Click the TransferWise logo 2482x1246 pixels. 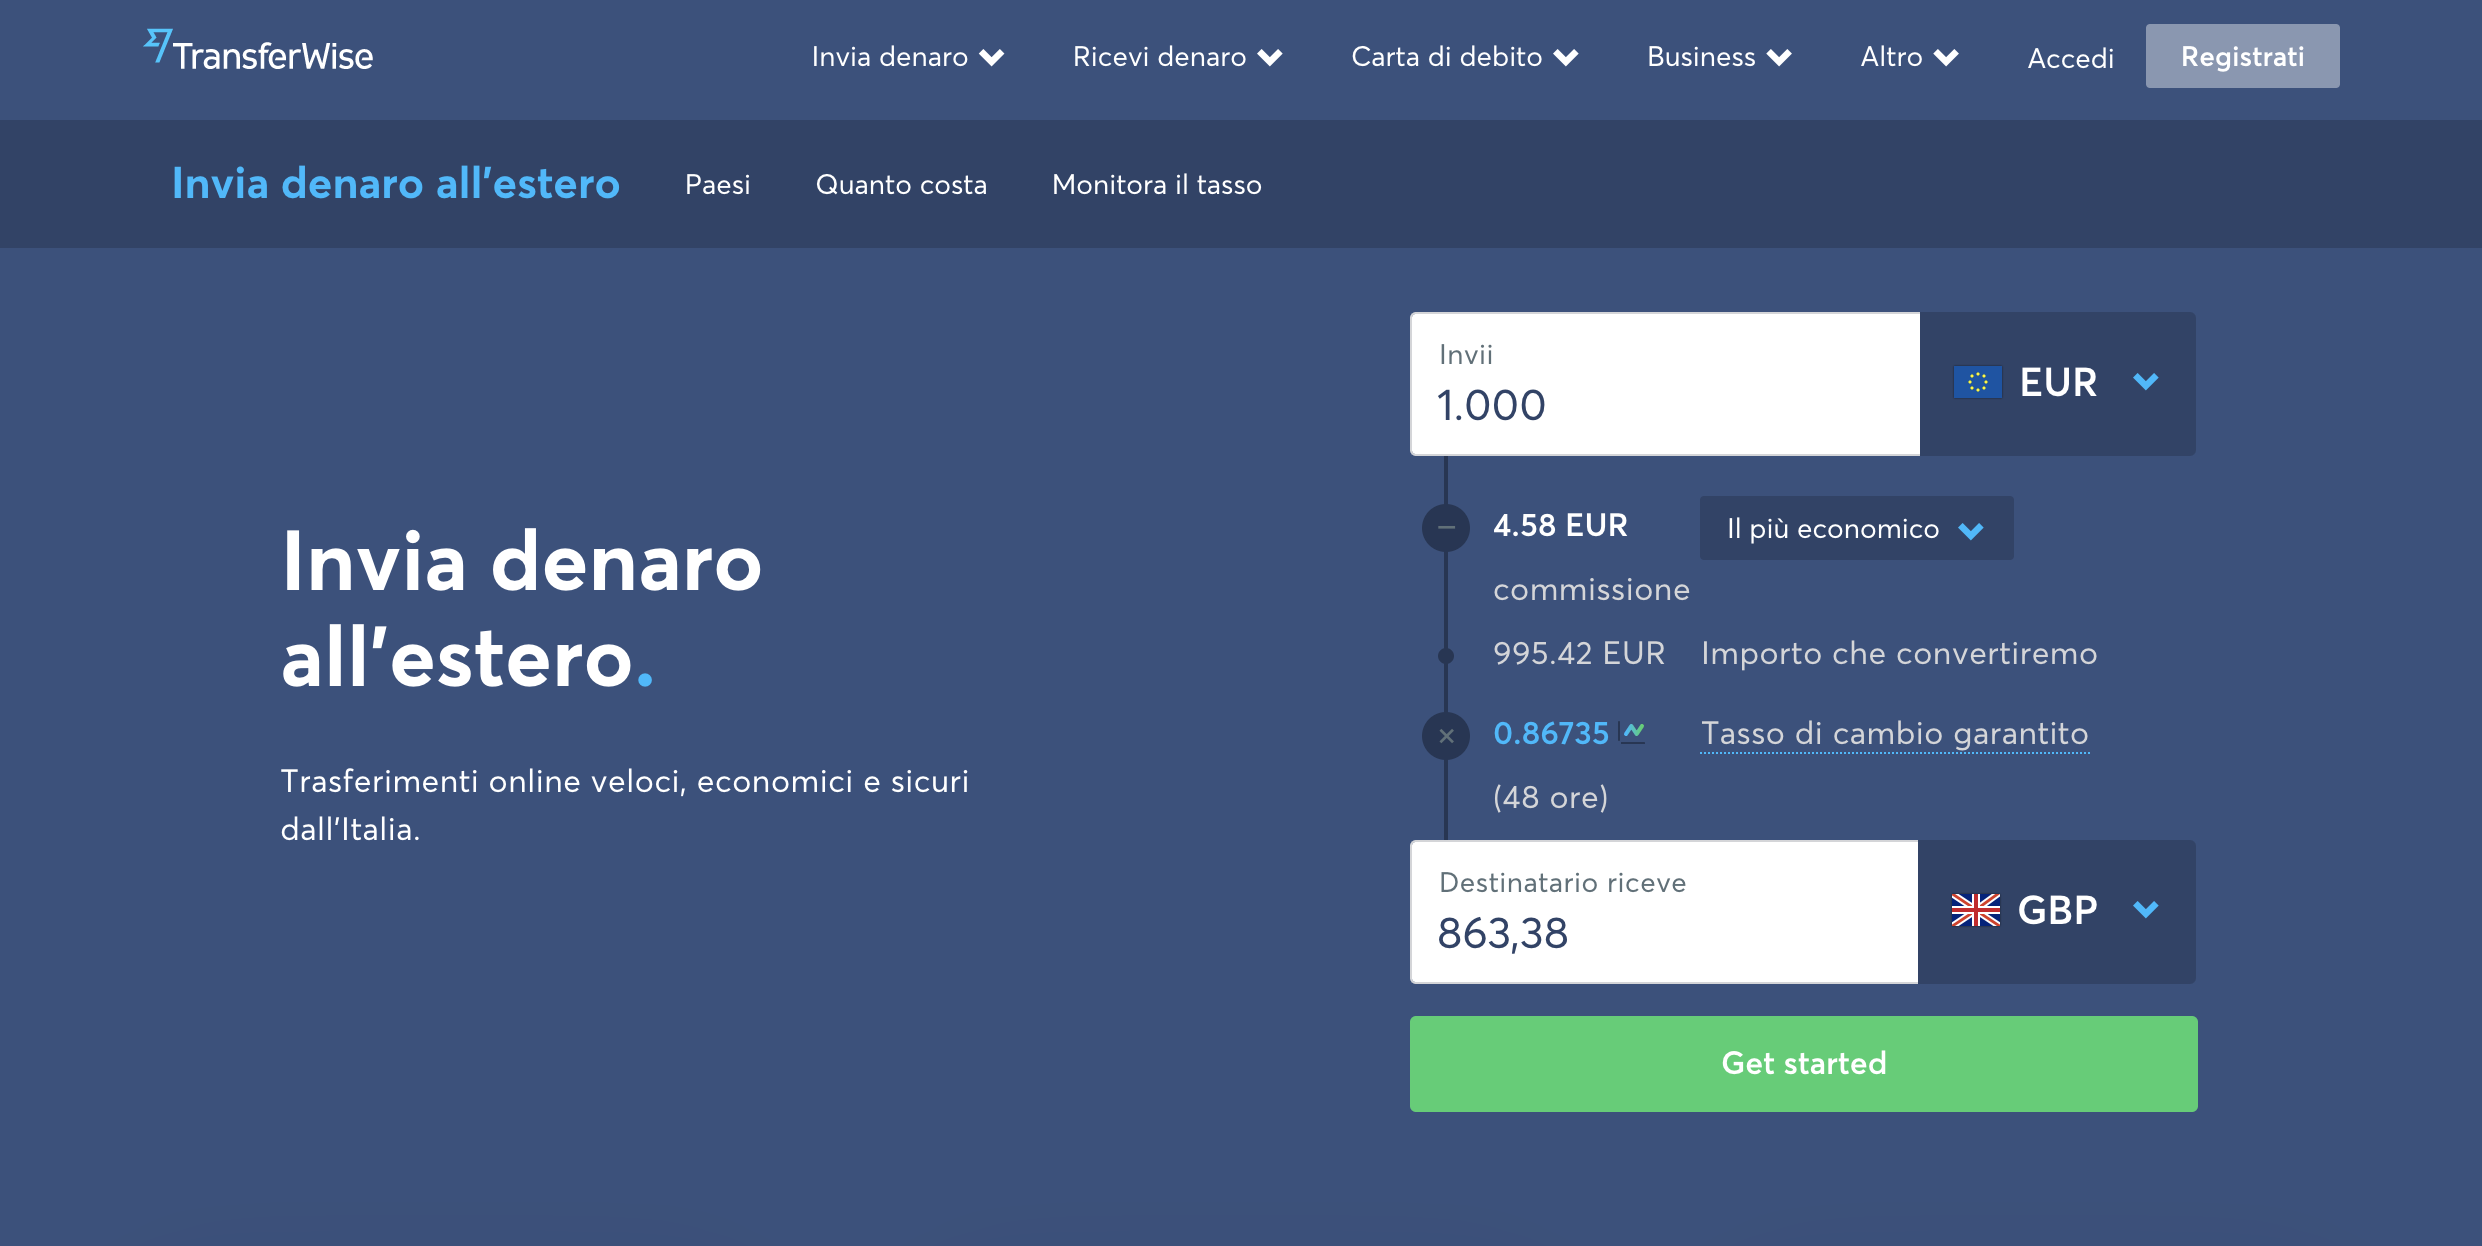[x=259, y=52]
